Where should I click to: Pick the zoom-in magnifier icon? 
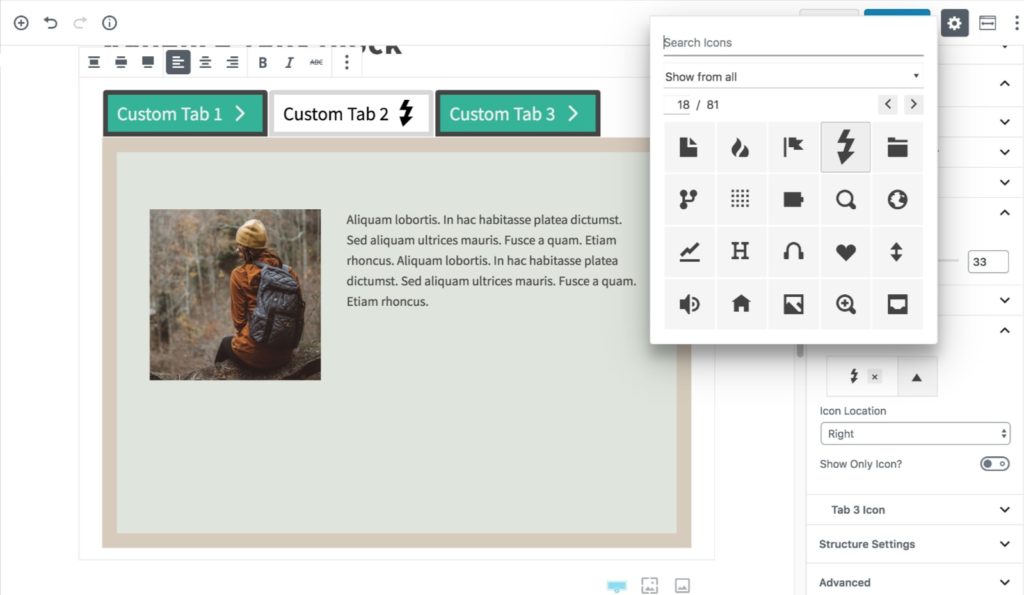click(x=845, y=304)
